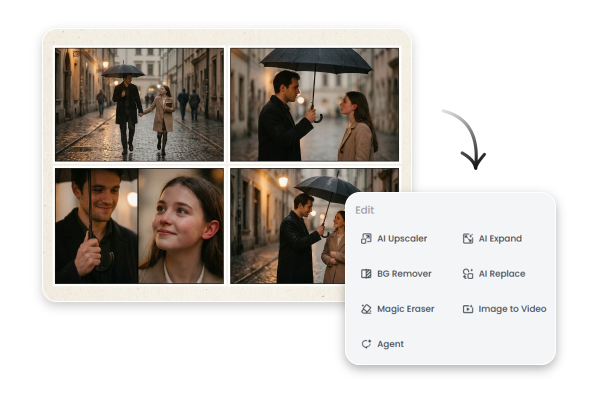Viewport: 600px width, 400px height.
Task: Launch the Agent text entry
Action: tap(390, 344)
